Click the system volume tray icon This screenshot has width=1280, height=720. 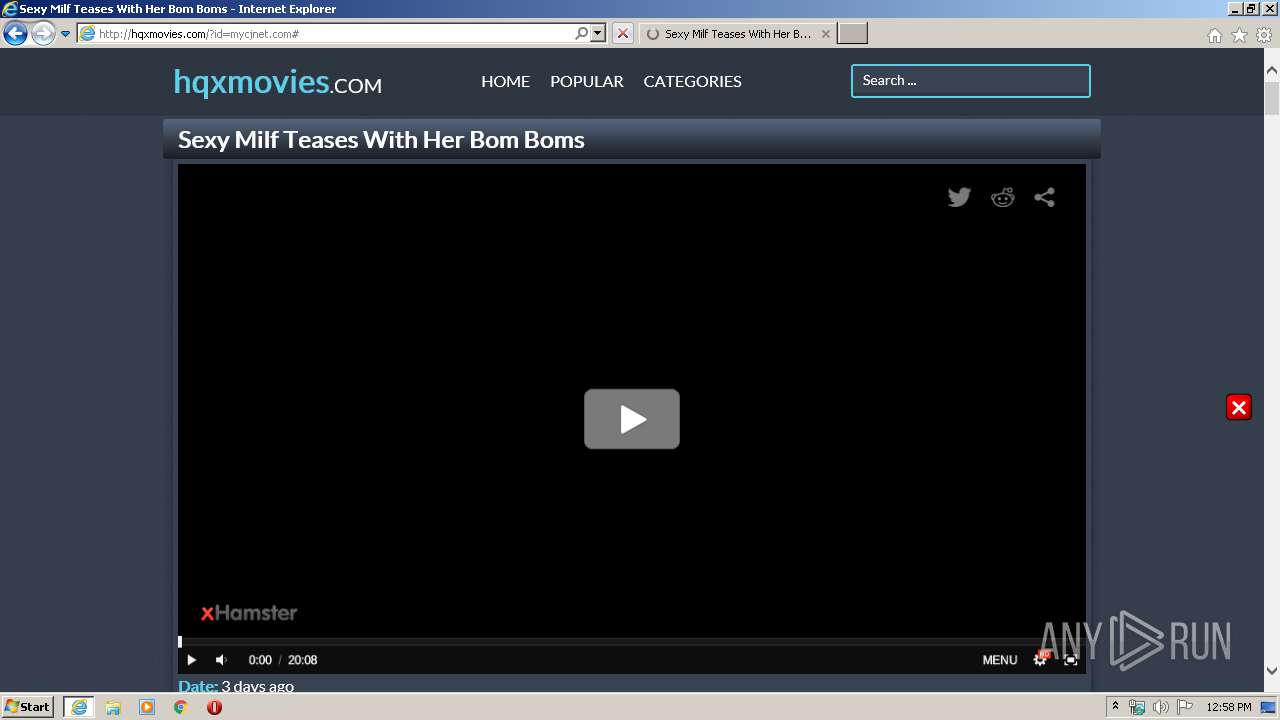pyautogui.click(x=1160, y=707)
